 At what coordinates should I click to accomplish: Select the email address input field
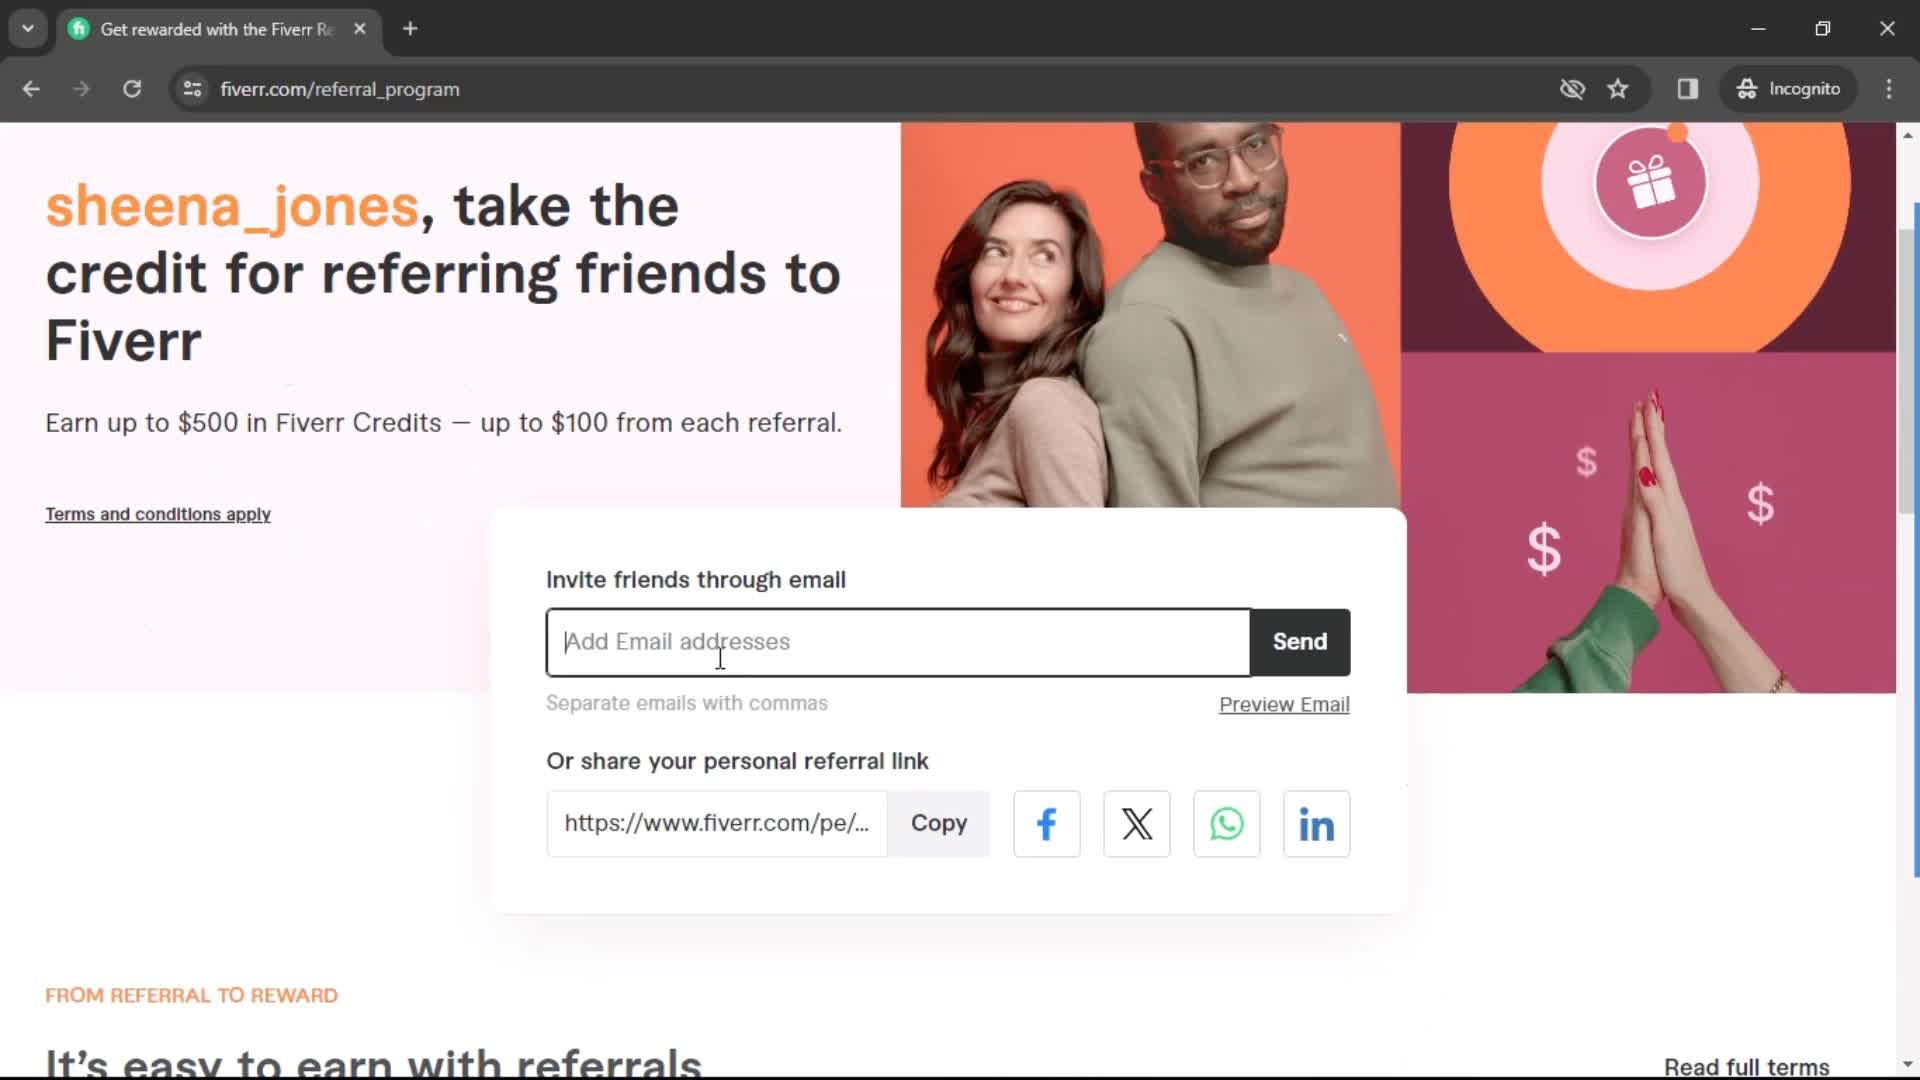(x=901, y=641)
